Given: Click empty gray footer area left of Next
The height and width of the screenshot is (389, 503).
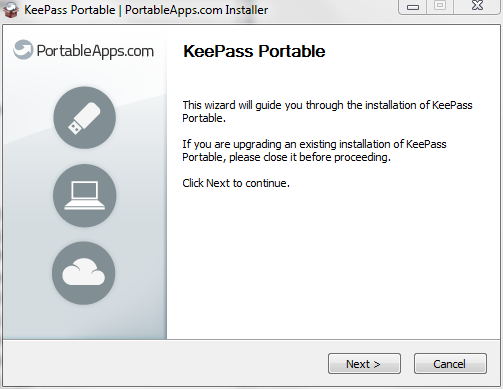Looking at the screenshot, I should coord(163,364).
